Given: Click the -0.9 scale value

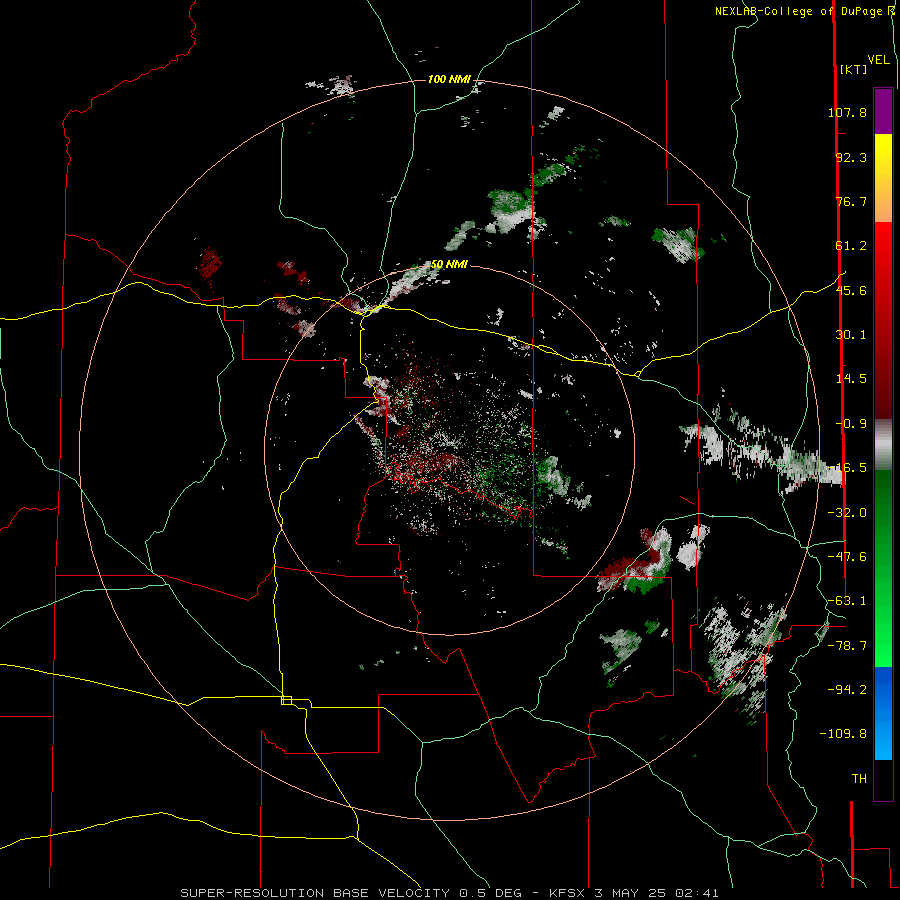Looking at the screenshot, I should 851,424.
